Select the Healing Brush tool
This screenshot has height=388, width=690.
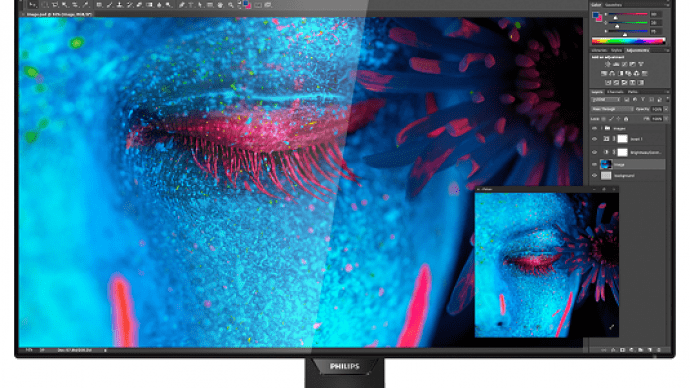[x=99, y=5]
